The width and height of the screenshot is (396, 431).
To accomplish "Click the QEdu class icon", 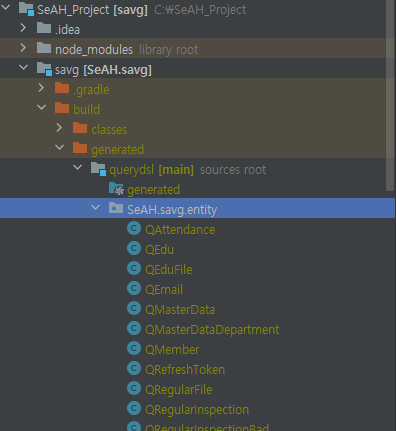I will tap(134, 249).
